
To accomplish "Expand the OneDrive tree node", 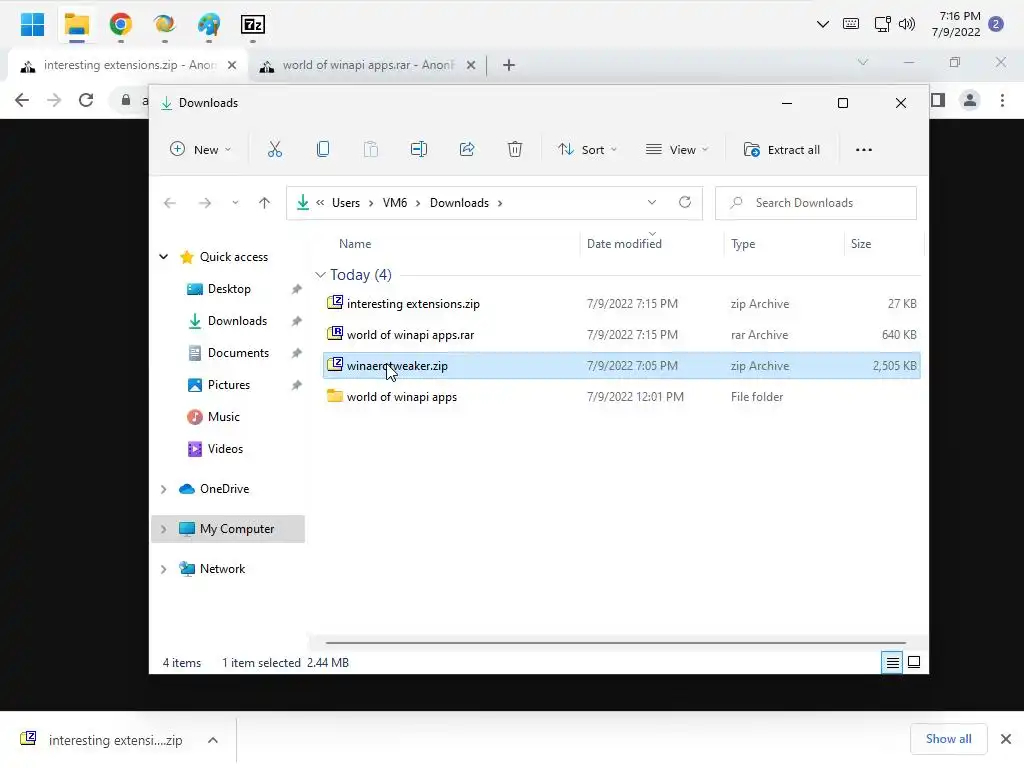I will [x=163, y=489].
